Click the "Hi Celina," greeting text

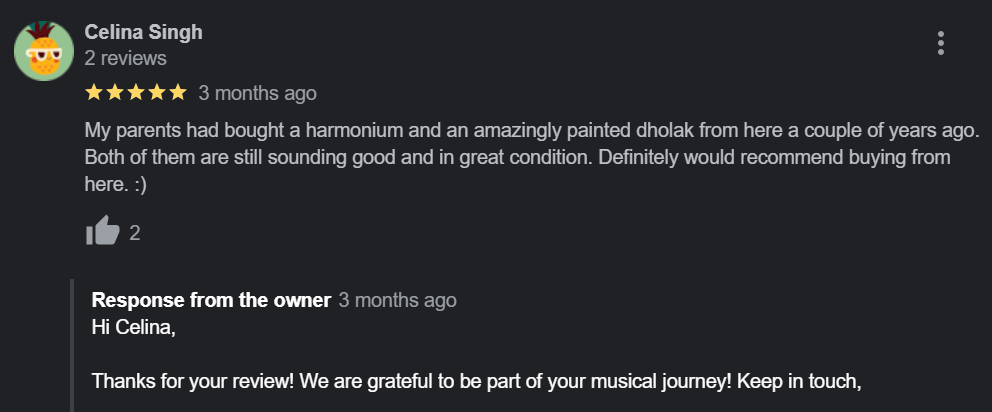click(133, 326)
